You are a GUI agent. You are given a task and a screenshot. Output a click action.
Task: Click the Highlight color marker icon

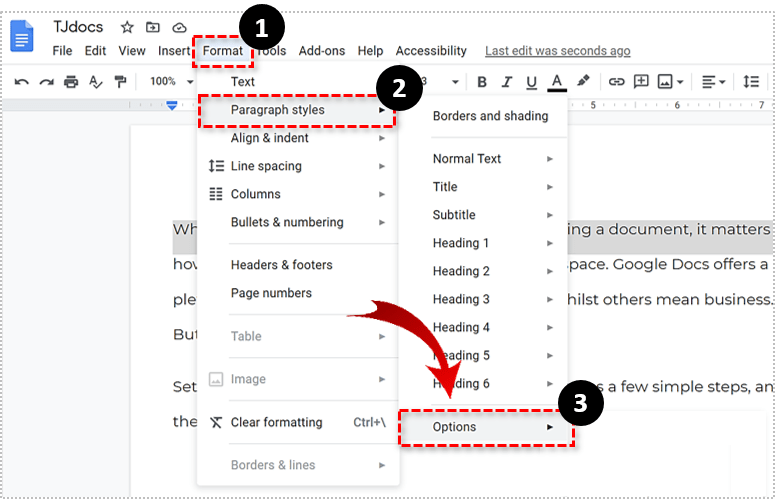coord(583,82)
